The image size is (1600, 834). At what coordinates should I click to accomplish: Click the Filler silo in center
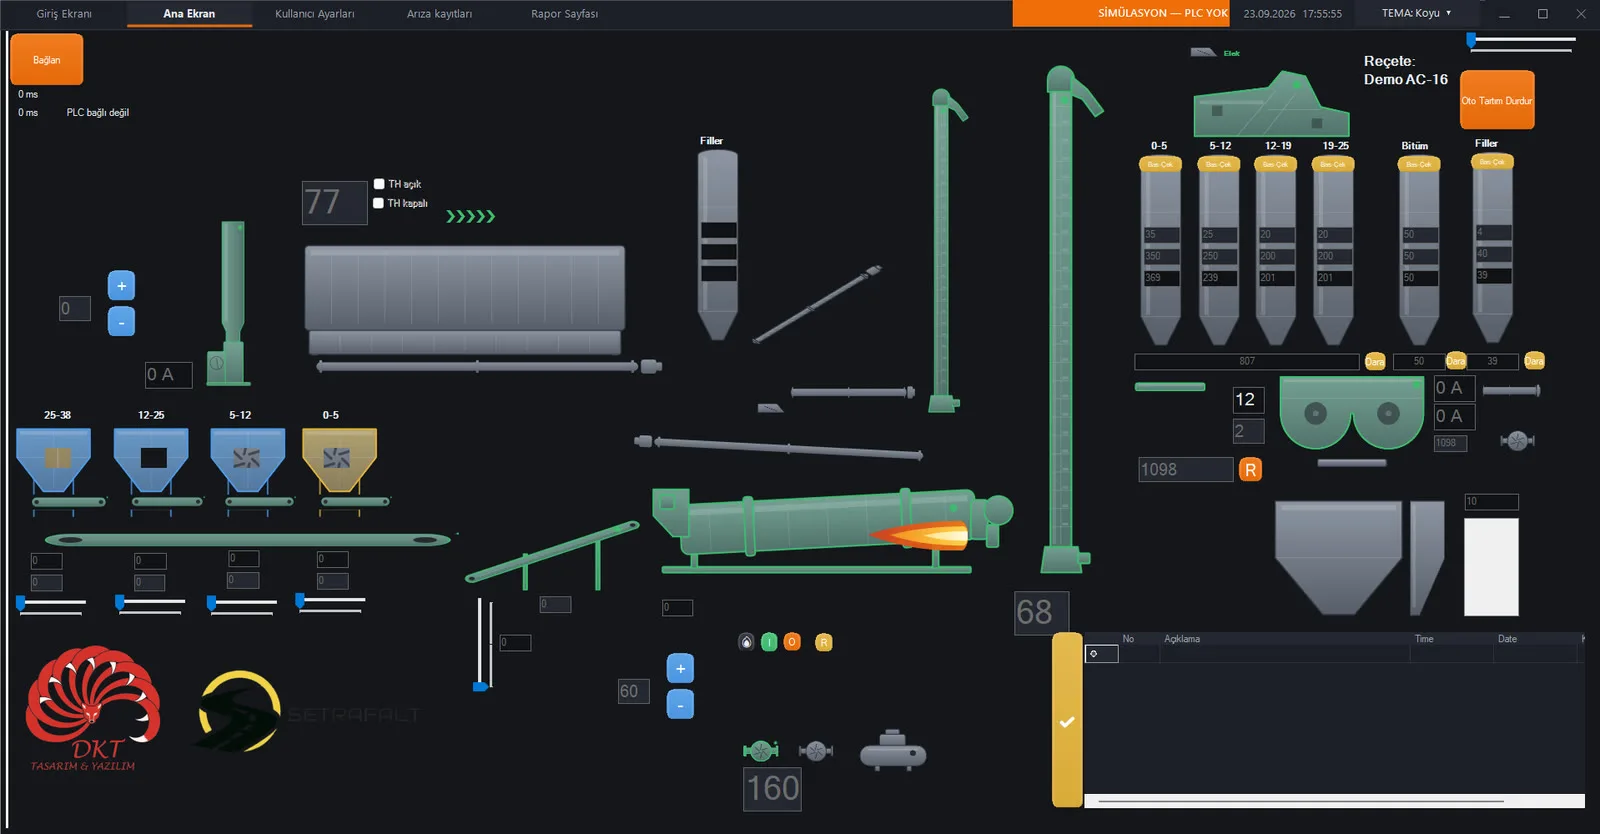(717, 245)
